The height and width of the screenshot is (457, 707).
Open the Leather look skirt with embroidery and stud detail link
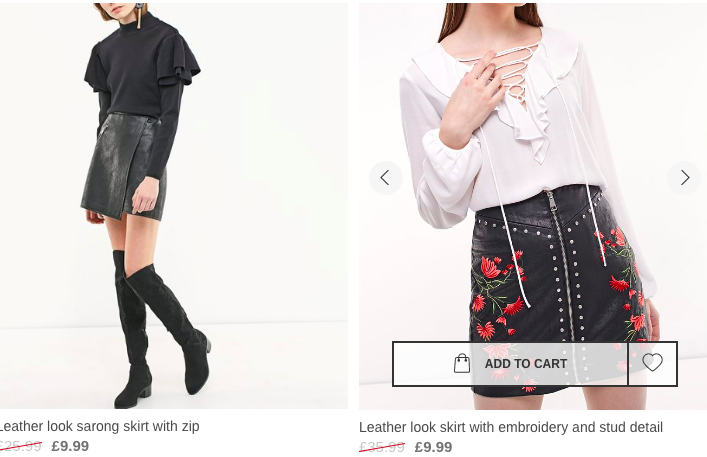511,427
